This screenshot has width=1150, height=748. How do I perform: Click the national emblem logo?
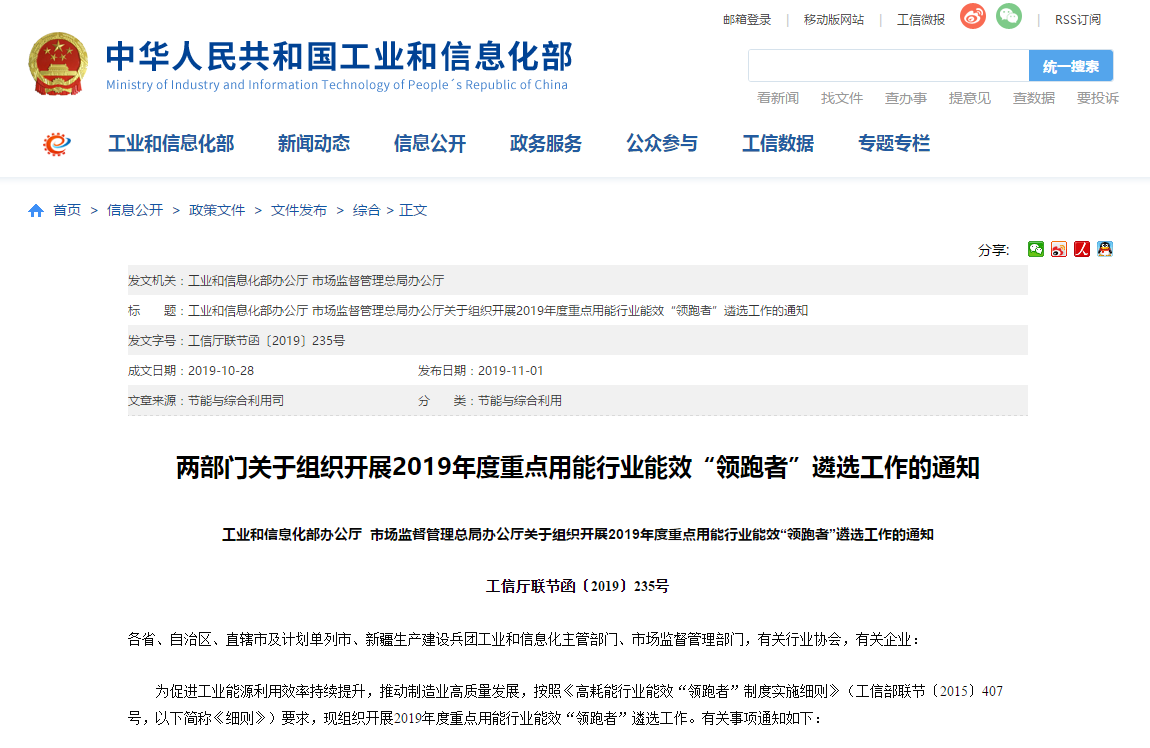tap(58, 64)
